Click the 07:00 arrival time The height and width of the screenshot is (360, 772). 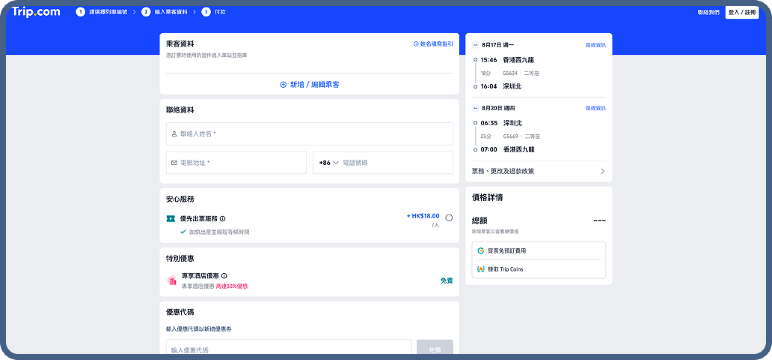(x=489, y=149)
